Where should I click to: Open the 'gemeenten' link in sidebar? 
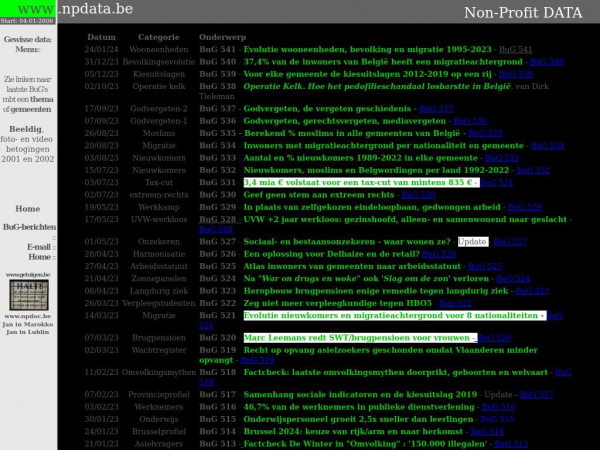[31, 109]
